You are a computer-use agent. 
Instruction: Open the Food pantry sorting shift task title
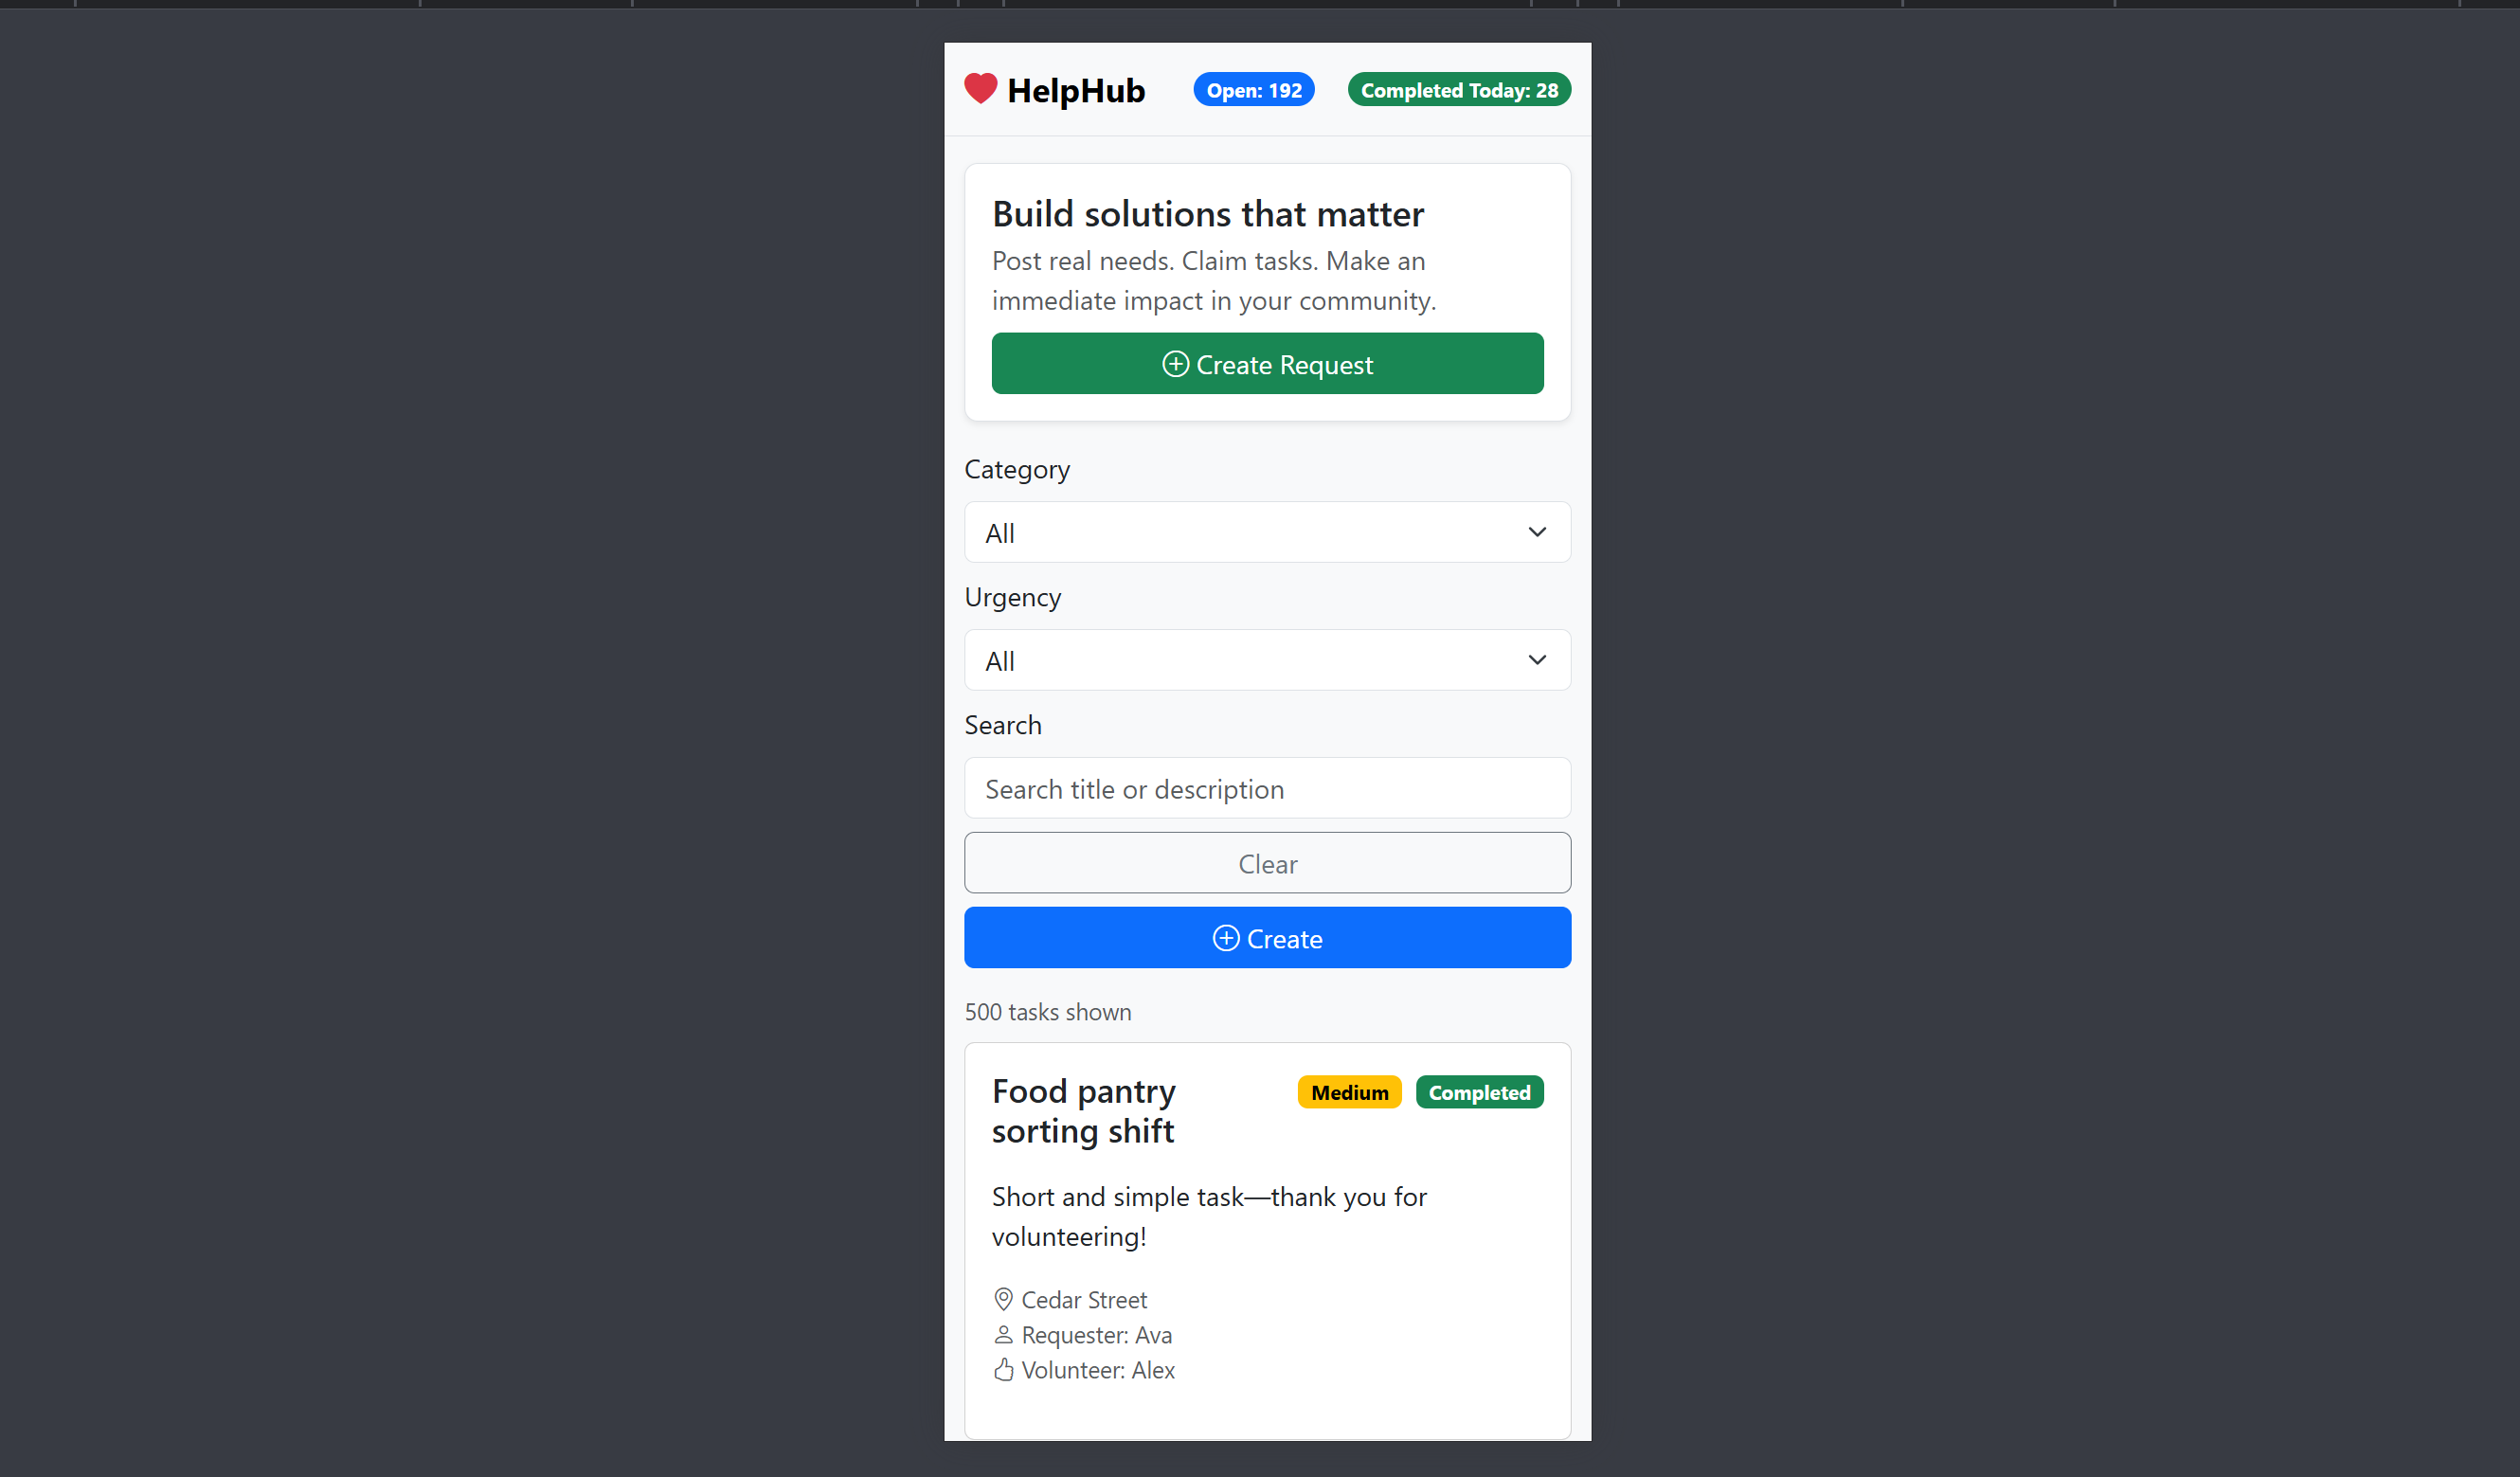[x=1083, y=1110]
